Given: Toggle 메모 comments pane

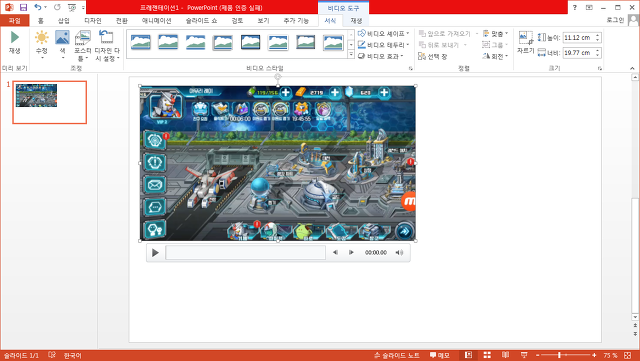Looking at the screenshot, I should click(x=440, y=355).
